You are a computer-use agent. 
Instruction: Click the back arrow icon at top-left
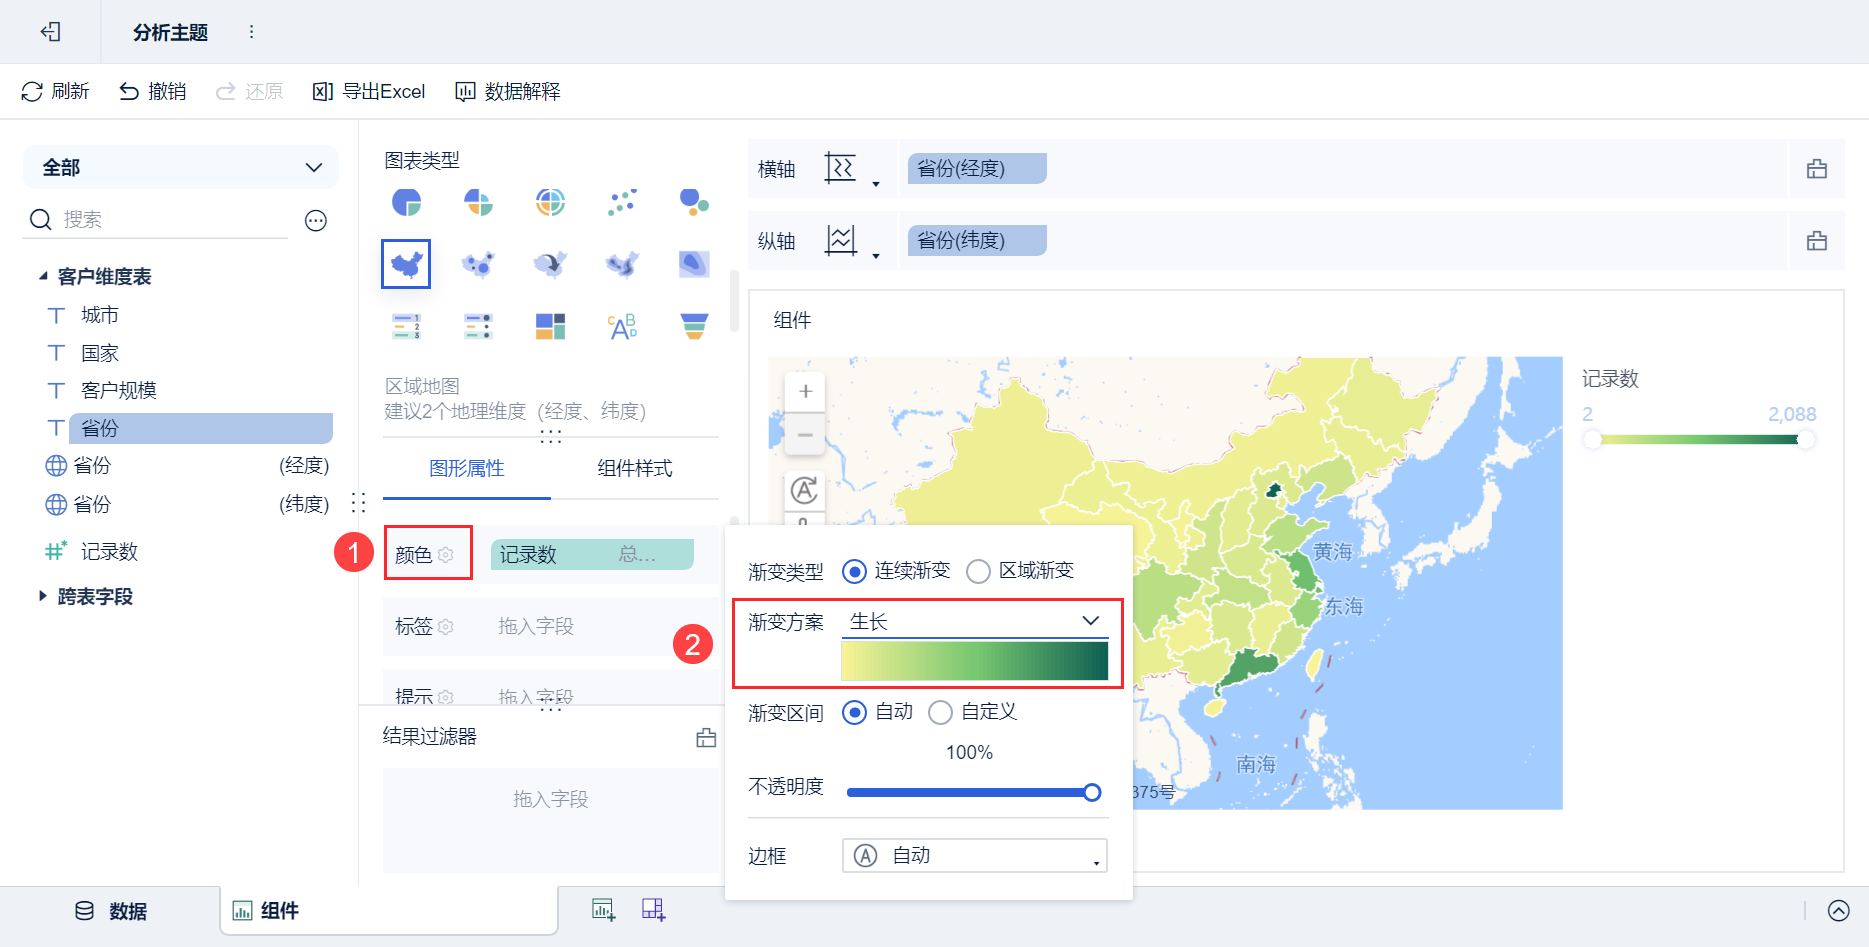[50, 32]
